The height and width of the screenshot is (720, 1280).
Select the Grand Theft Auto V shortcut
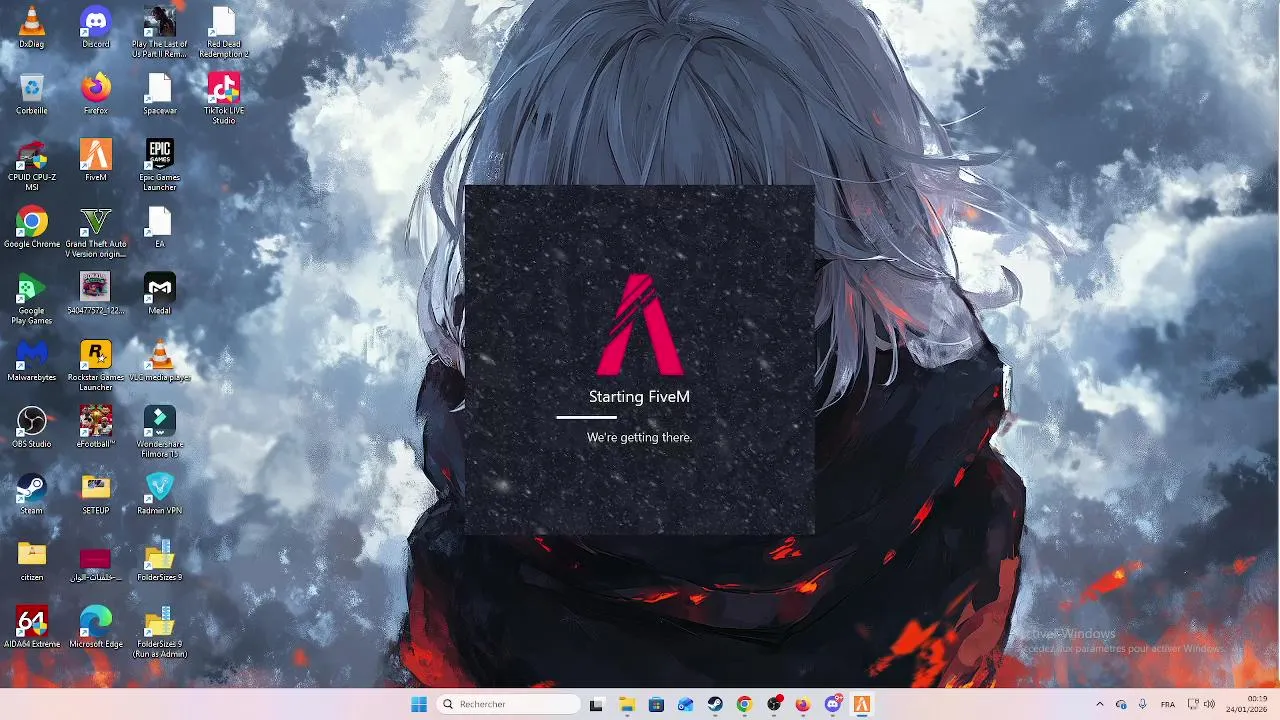point(96,232)
